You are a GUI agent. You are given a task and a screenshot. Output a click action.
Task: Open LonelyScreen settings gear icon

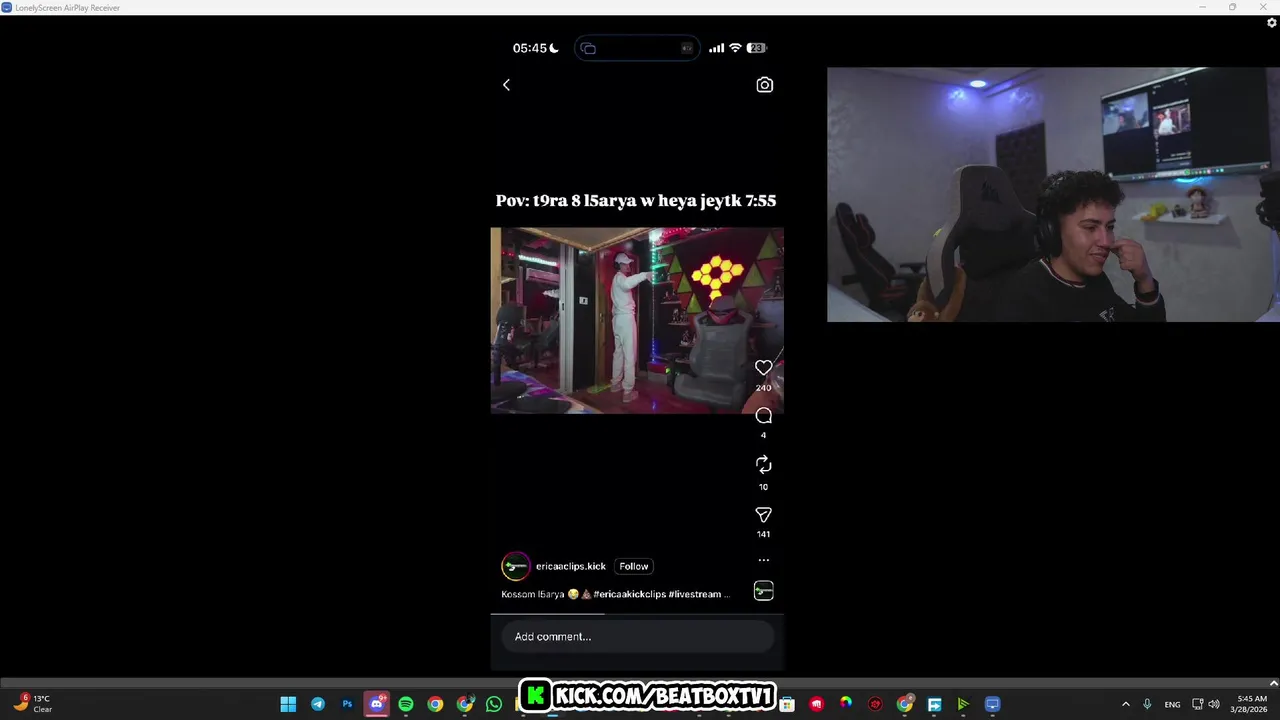coord(1272,23)
